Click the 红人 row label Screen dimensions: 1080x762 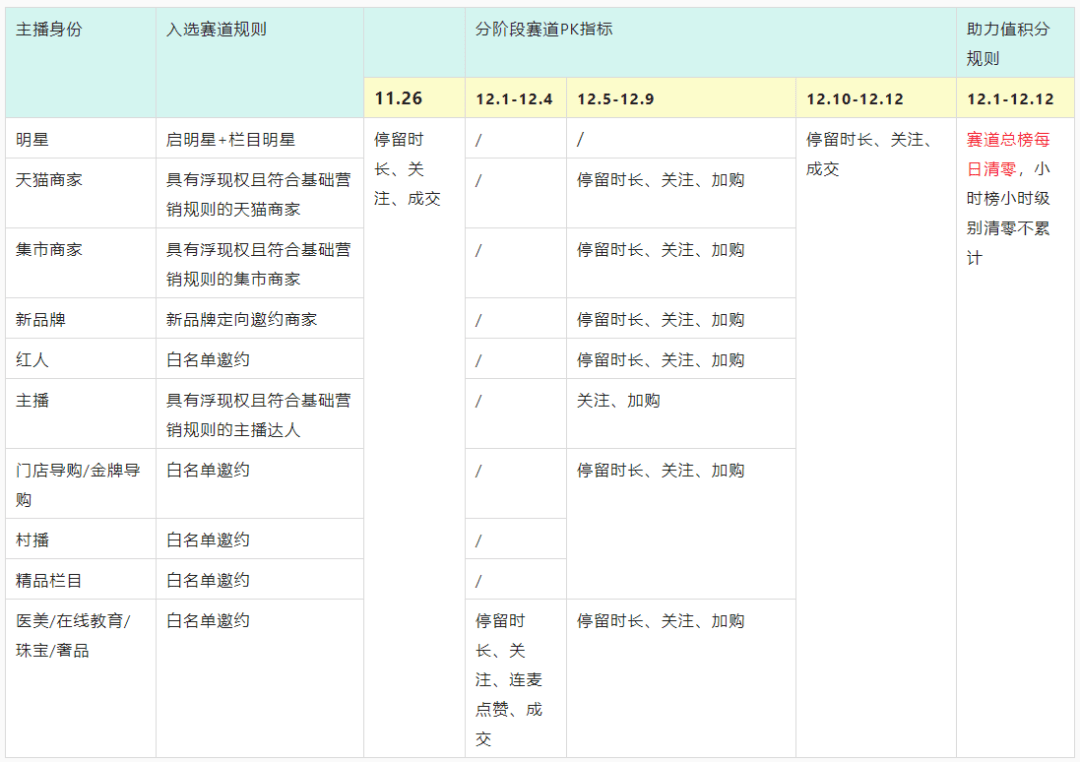tap(32, 360)
